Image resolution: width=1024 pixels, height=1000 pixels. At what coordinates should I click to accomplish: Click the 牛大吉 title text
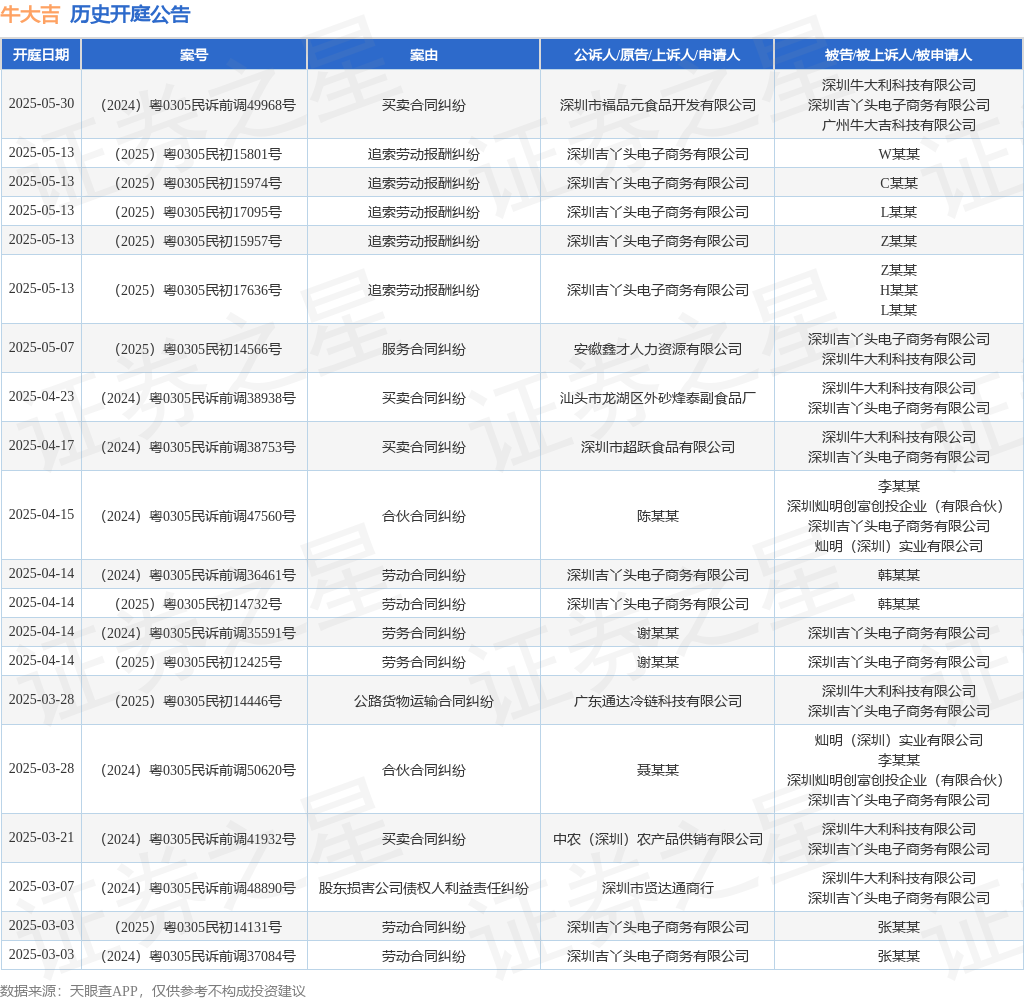pos(30,14)
